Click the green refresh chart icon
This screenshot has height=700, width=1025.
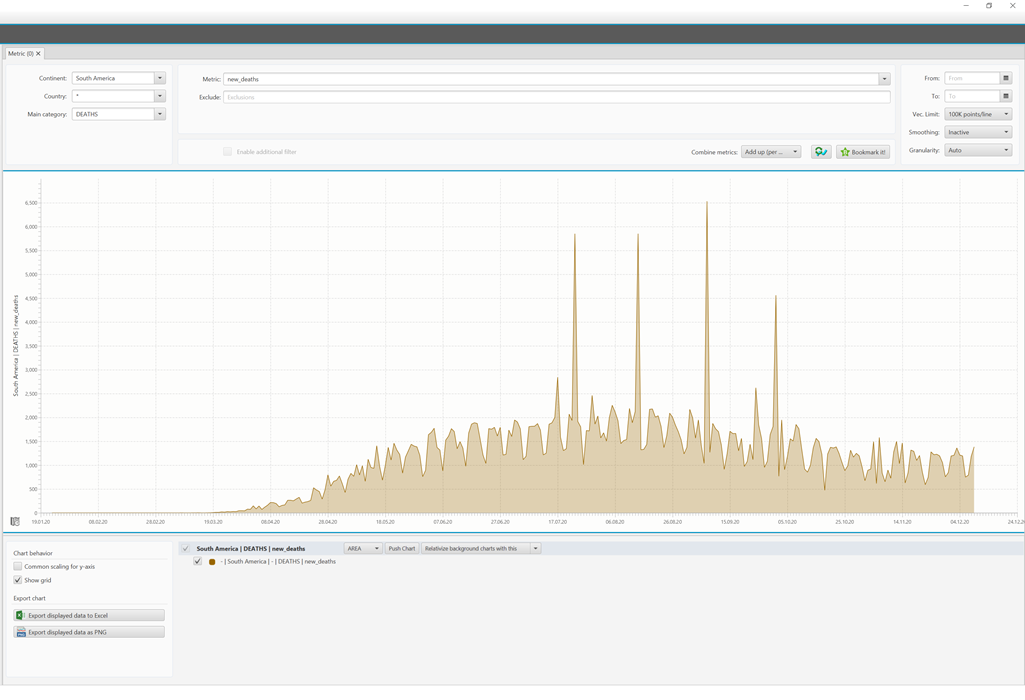[x=821, y=152]
